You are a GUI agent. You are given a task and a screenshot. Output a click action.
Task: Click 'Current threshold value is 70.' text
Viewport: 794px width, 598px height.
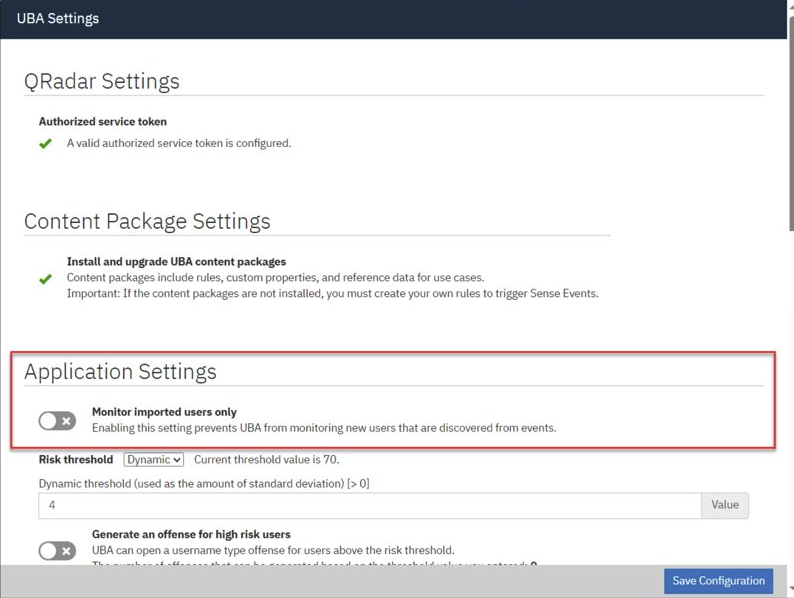click(267, 459)
